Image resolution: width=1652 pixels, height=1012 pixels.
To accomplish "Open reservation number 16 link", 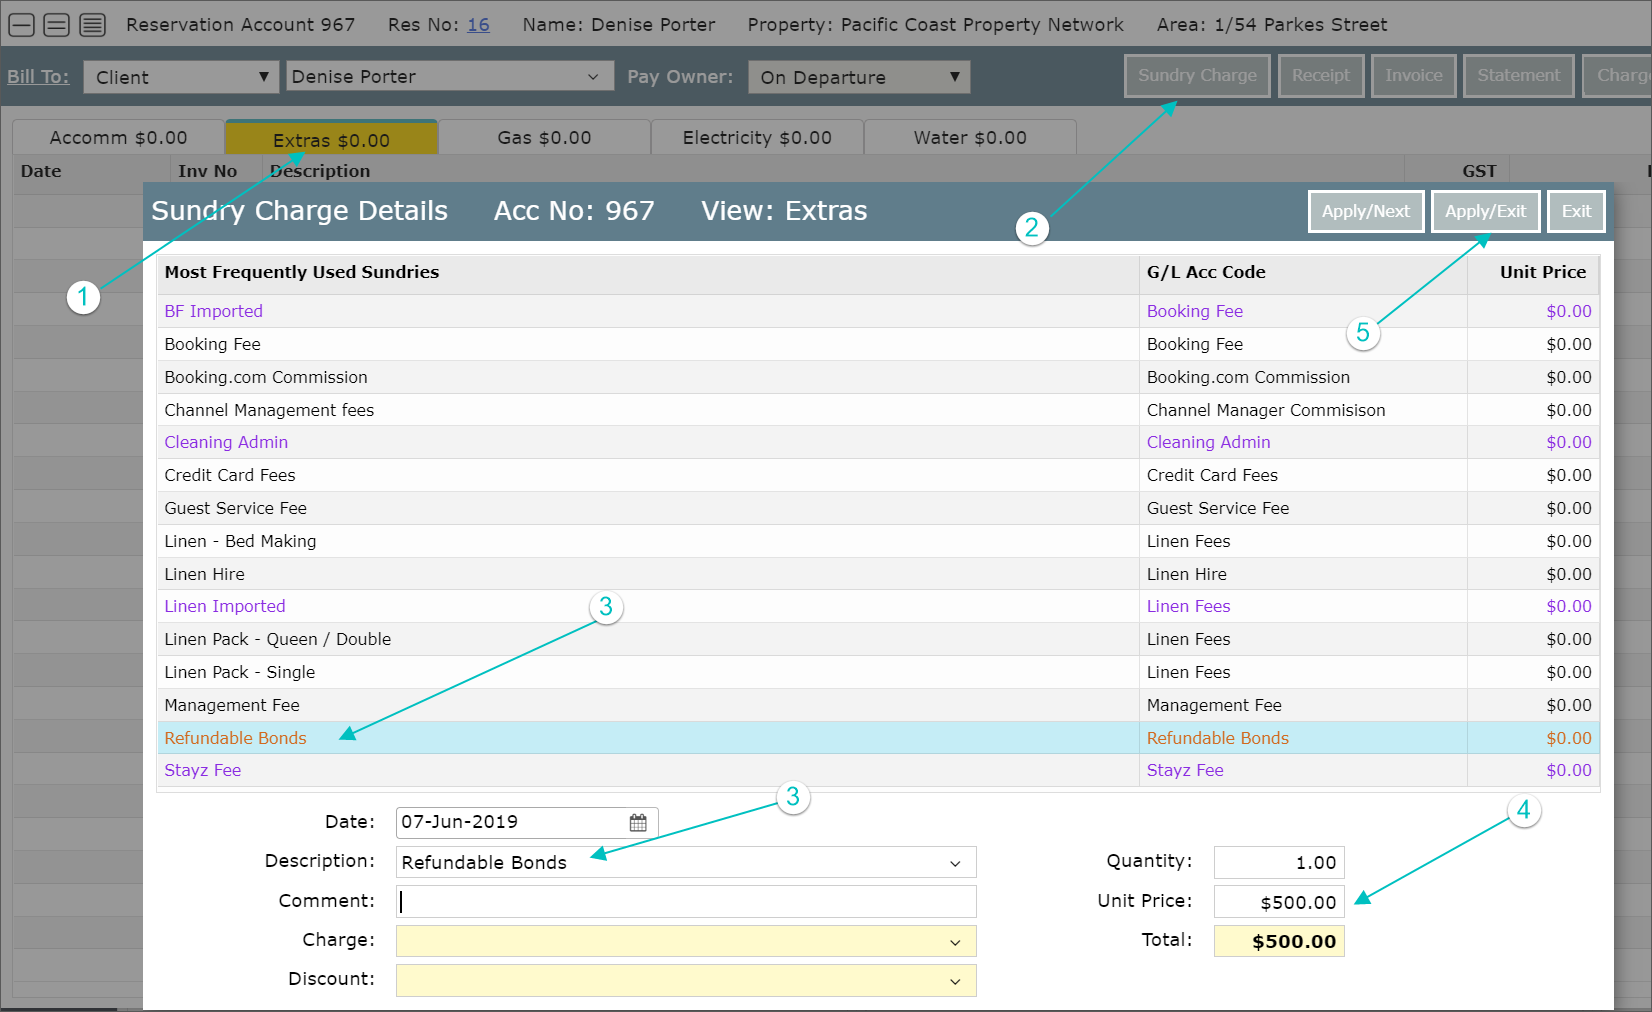I will tap(478, 25).
